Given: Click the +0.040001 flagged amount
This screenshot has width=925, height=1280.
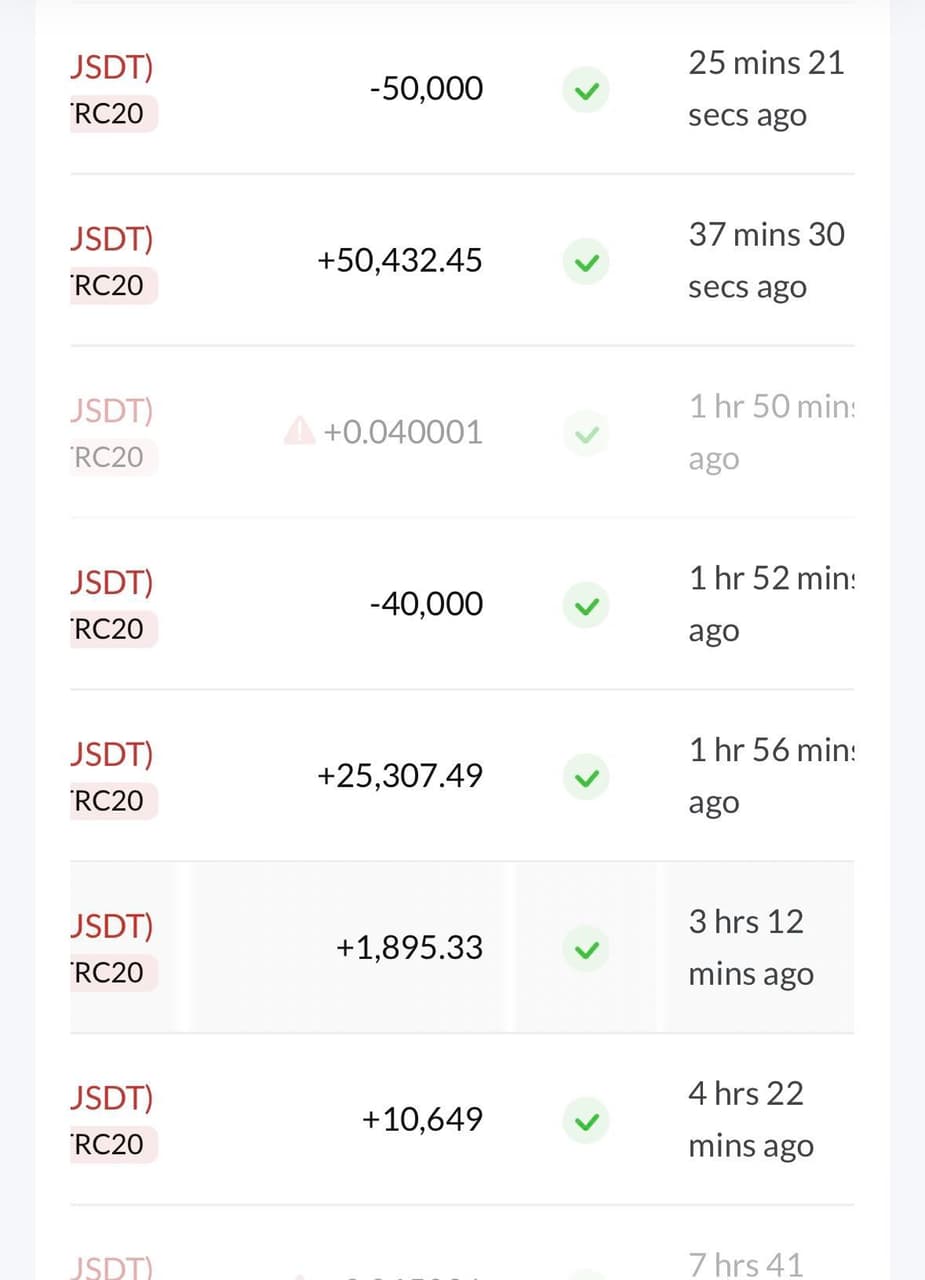Looking at the screenshot, I should (402, 433).
